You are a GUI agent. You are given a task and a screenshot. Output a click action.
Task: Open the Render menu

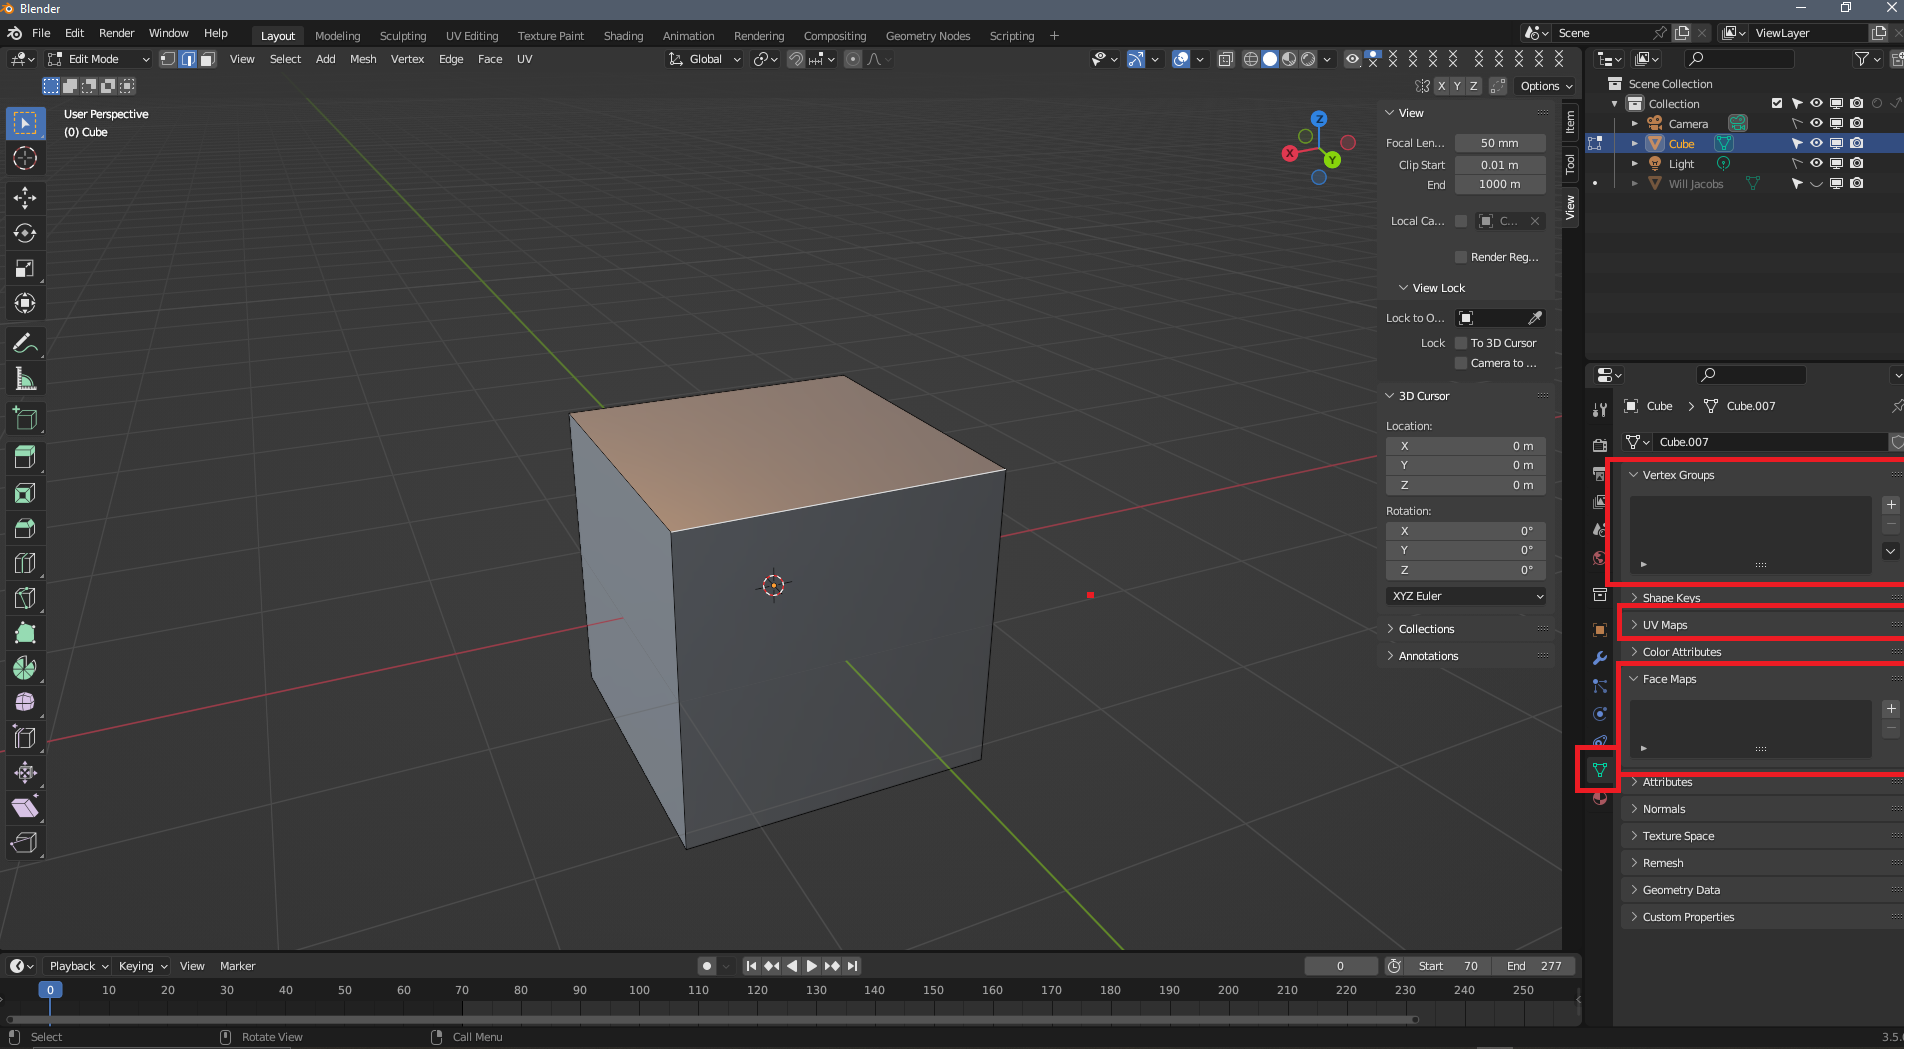(x=116, y=33)
